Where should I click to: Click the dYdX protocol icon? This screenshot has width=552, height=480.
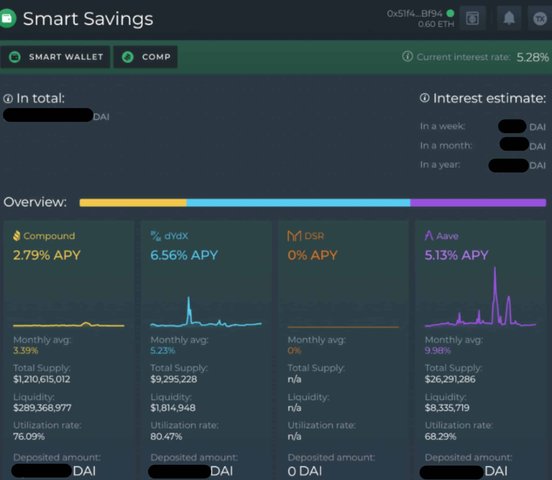click(x=155, y=236)
